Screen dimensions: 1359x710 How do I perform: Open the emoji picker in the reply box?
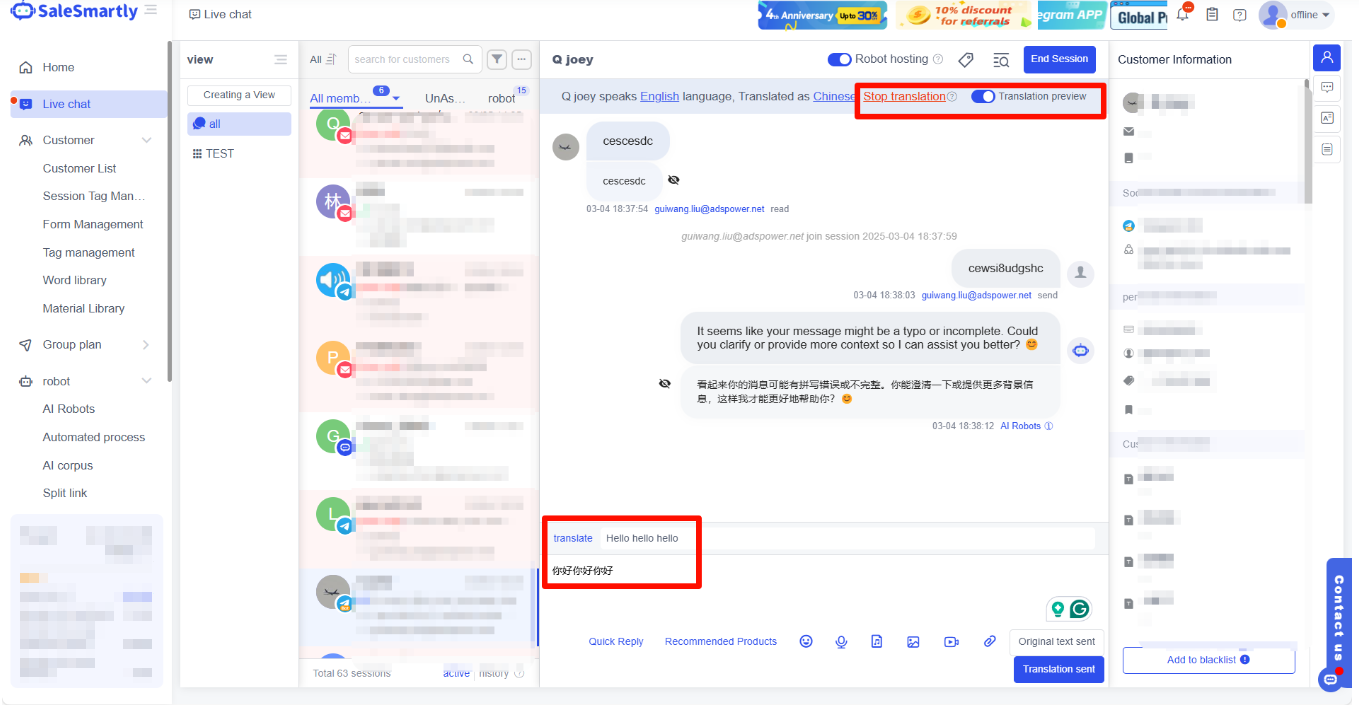pos(806,641)
